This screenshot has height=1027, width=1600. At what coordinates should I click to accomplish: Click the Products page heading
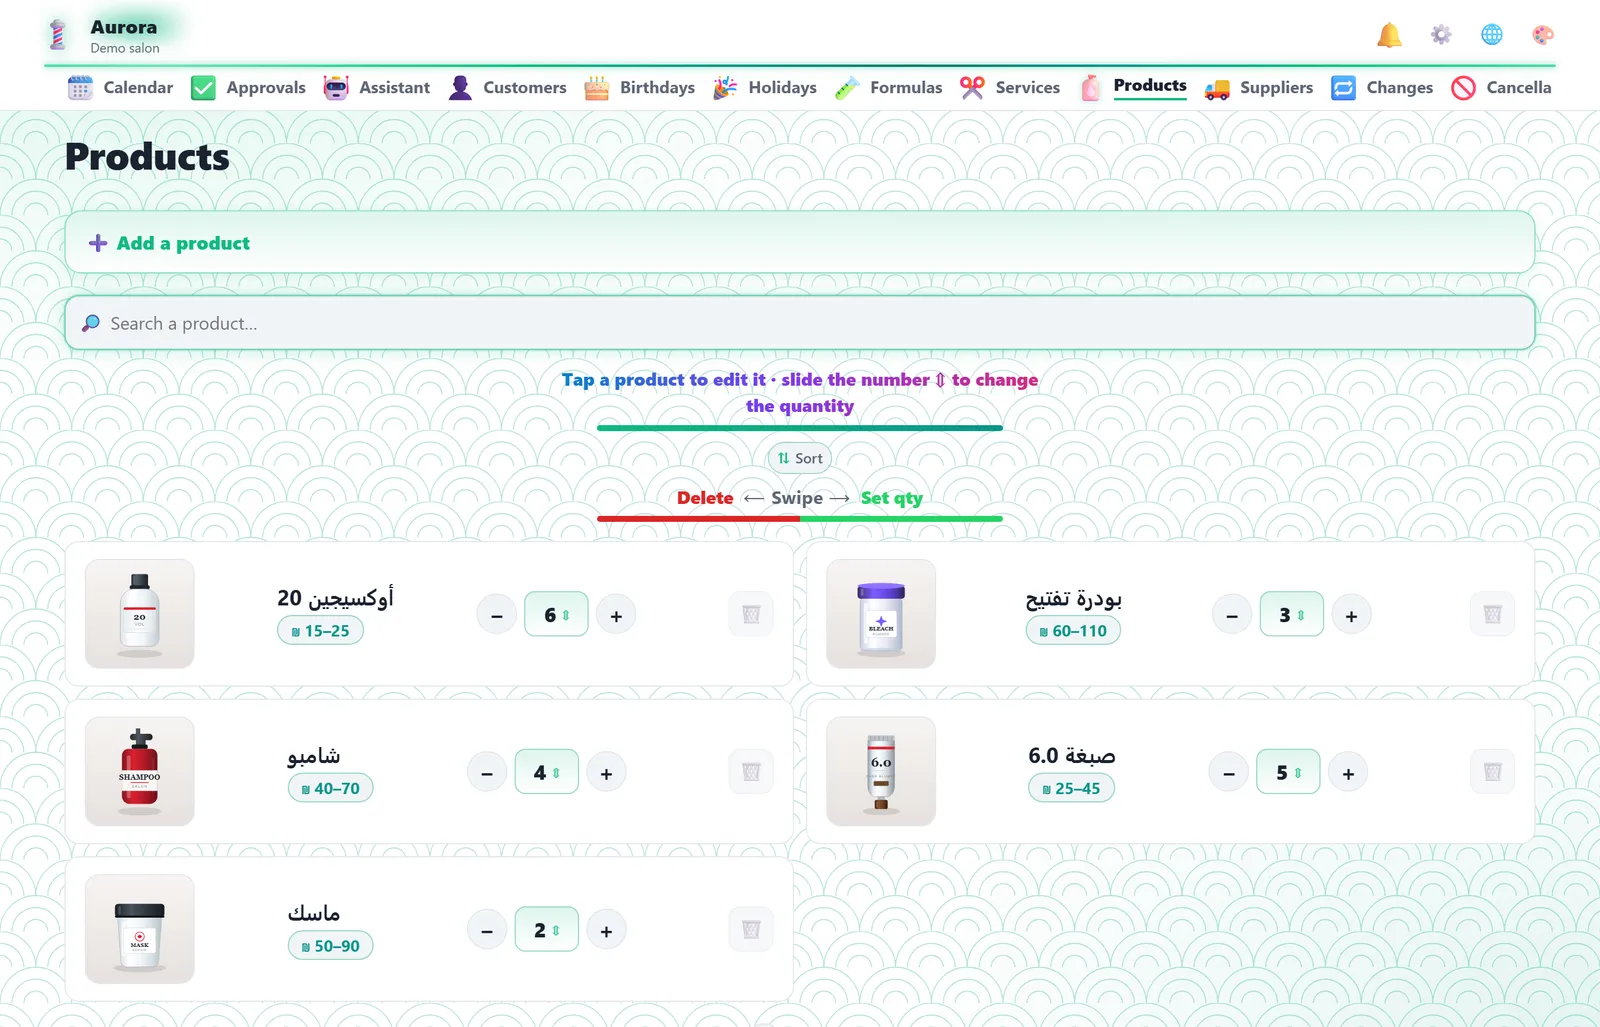tap(147, 157)
